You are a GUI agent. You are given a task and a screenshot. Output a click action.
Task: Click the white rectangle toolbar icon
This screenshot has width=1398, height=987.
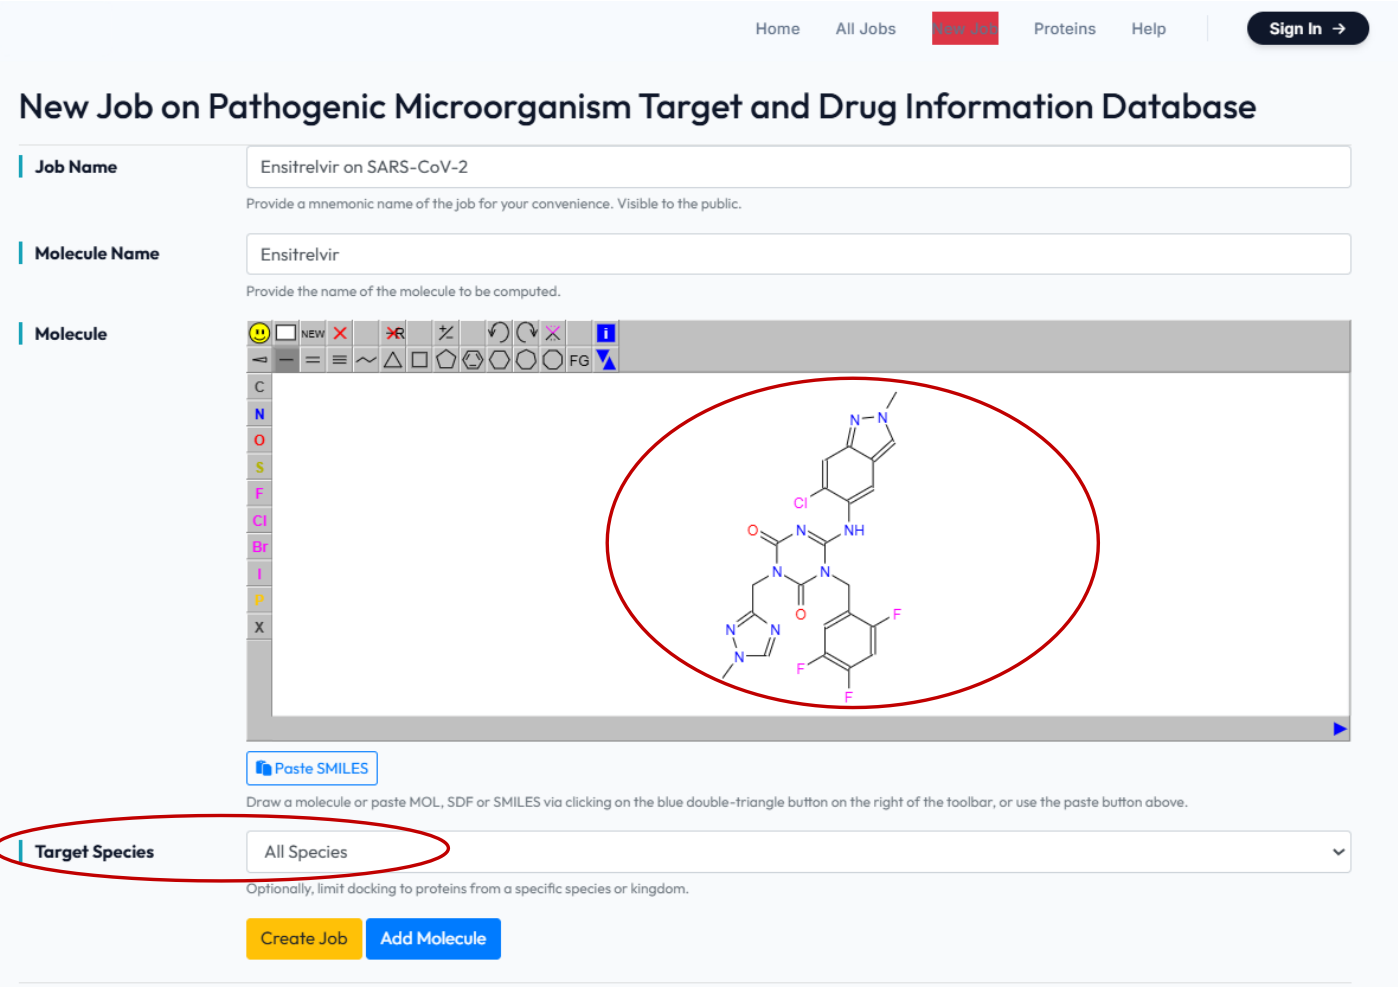pyautogui.click(x=286, y=333)
